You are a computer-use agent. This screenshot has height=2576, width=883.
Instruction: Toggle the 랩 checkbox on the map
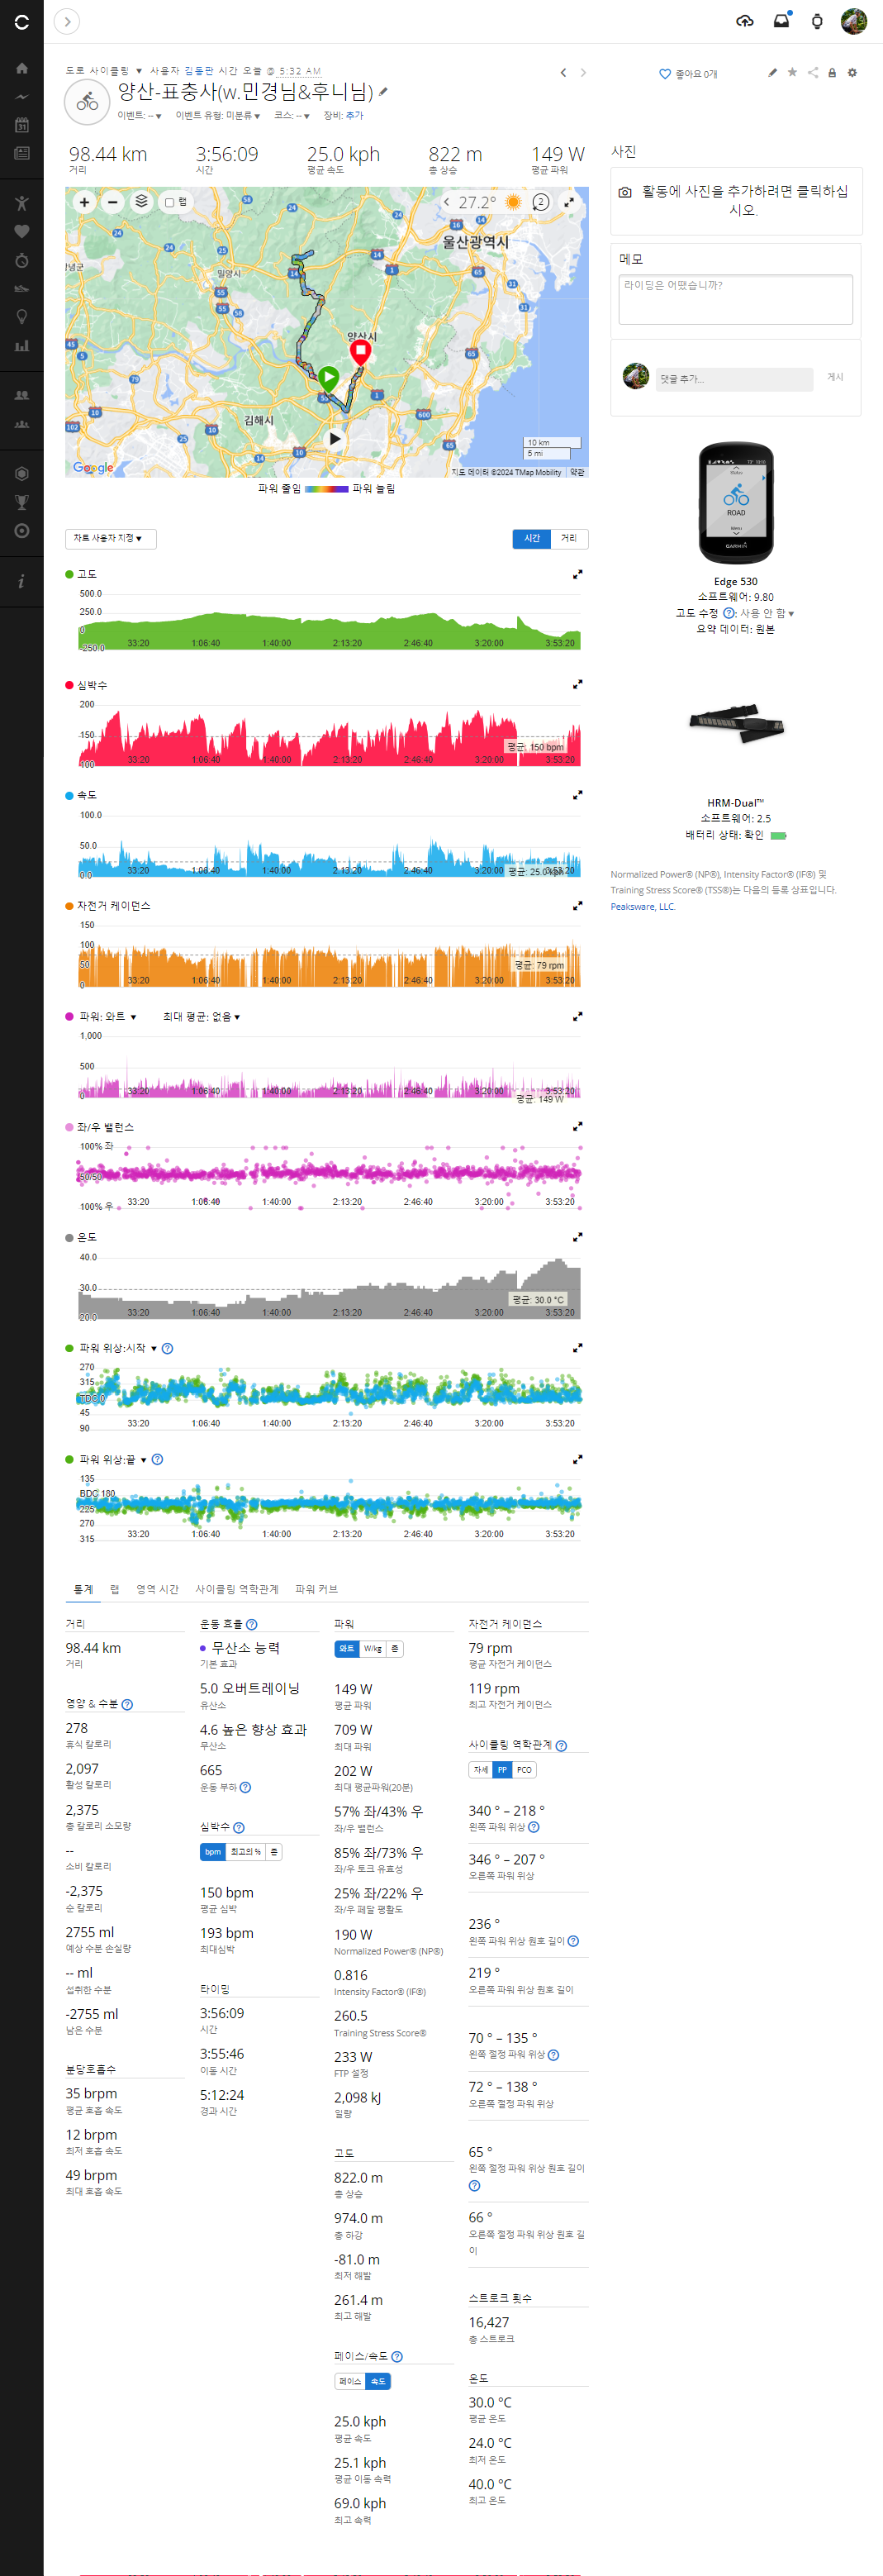[170, 203]
